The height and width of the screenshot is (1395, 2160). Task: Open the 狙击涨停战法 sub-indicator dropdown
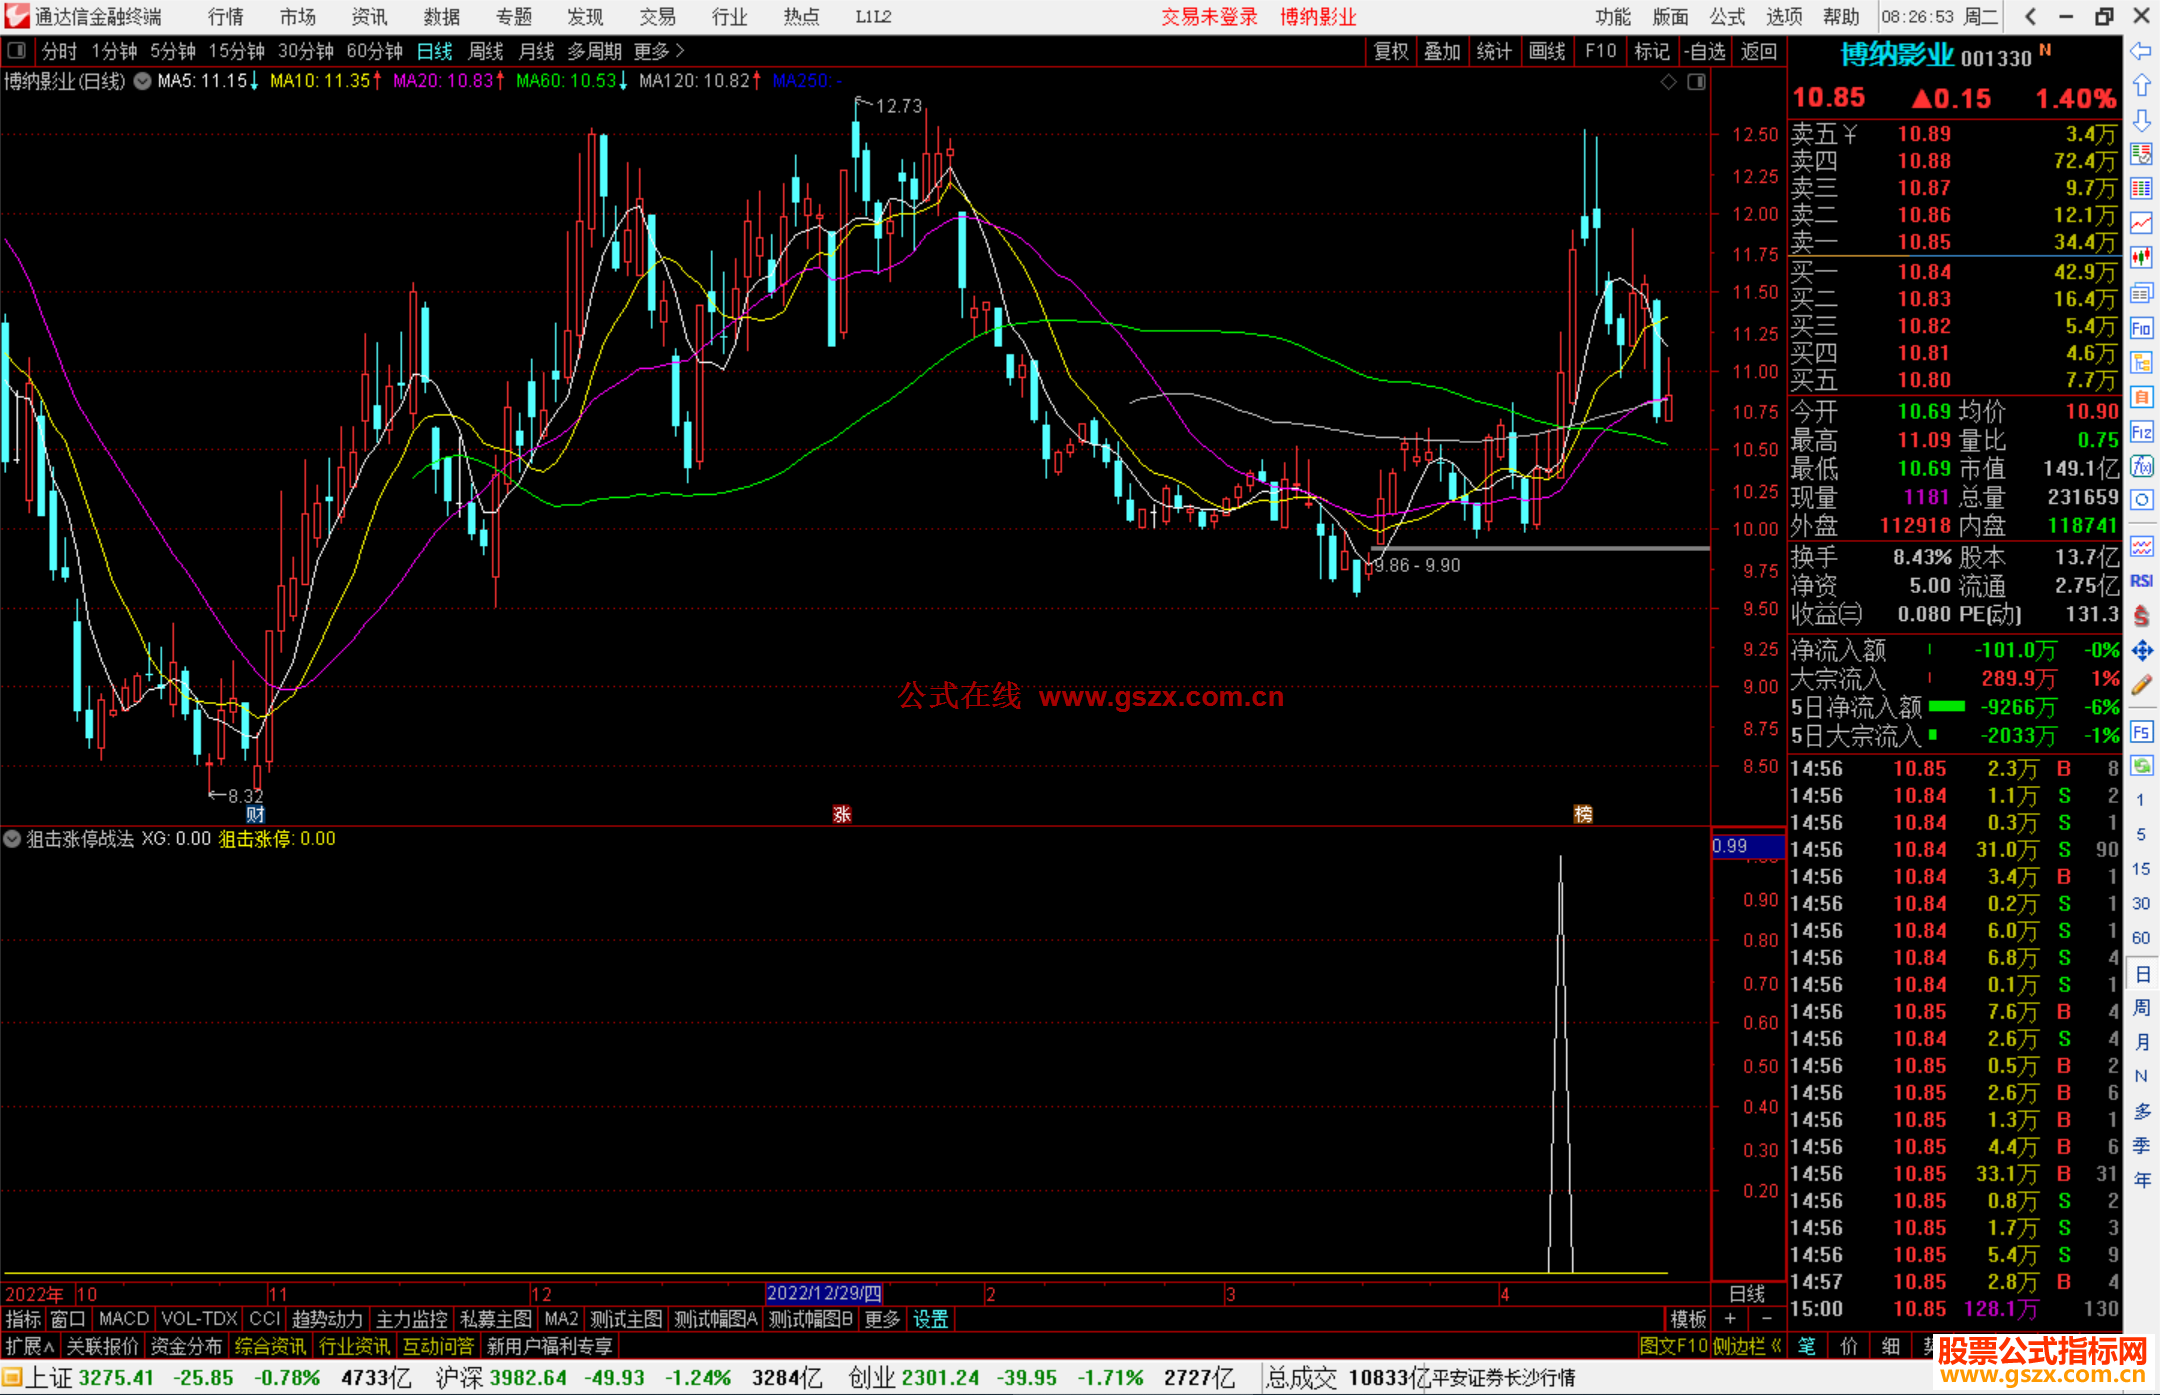pos(12,839)
